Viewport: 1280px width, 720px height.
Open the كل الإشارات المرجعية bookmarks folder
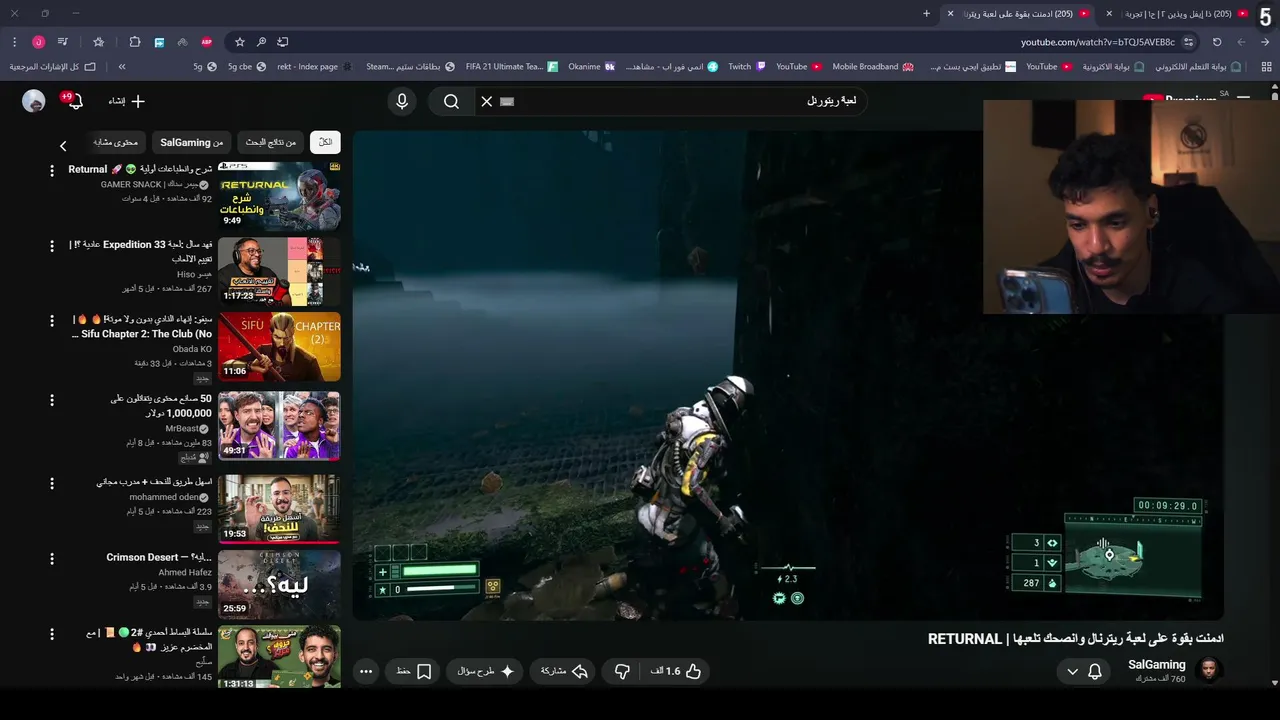[52, 67]
